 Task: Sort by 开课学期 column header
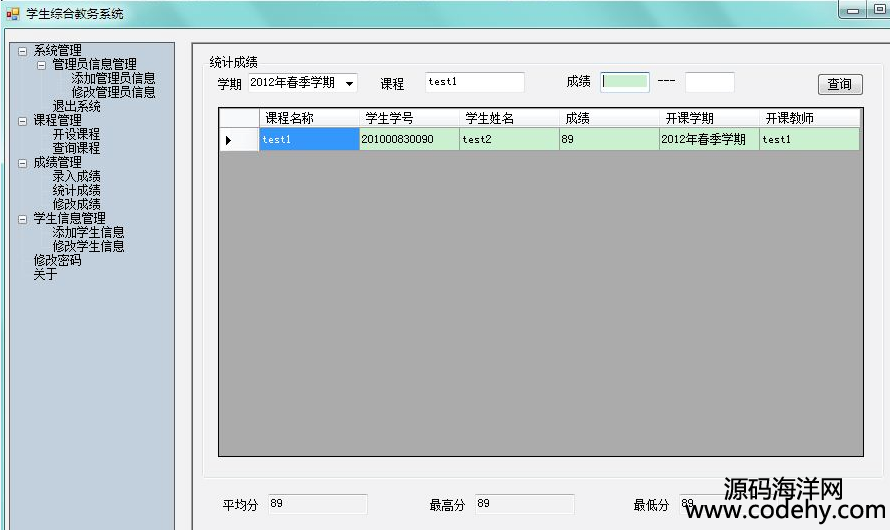coord(709,118)
